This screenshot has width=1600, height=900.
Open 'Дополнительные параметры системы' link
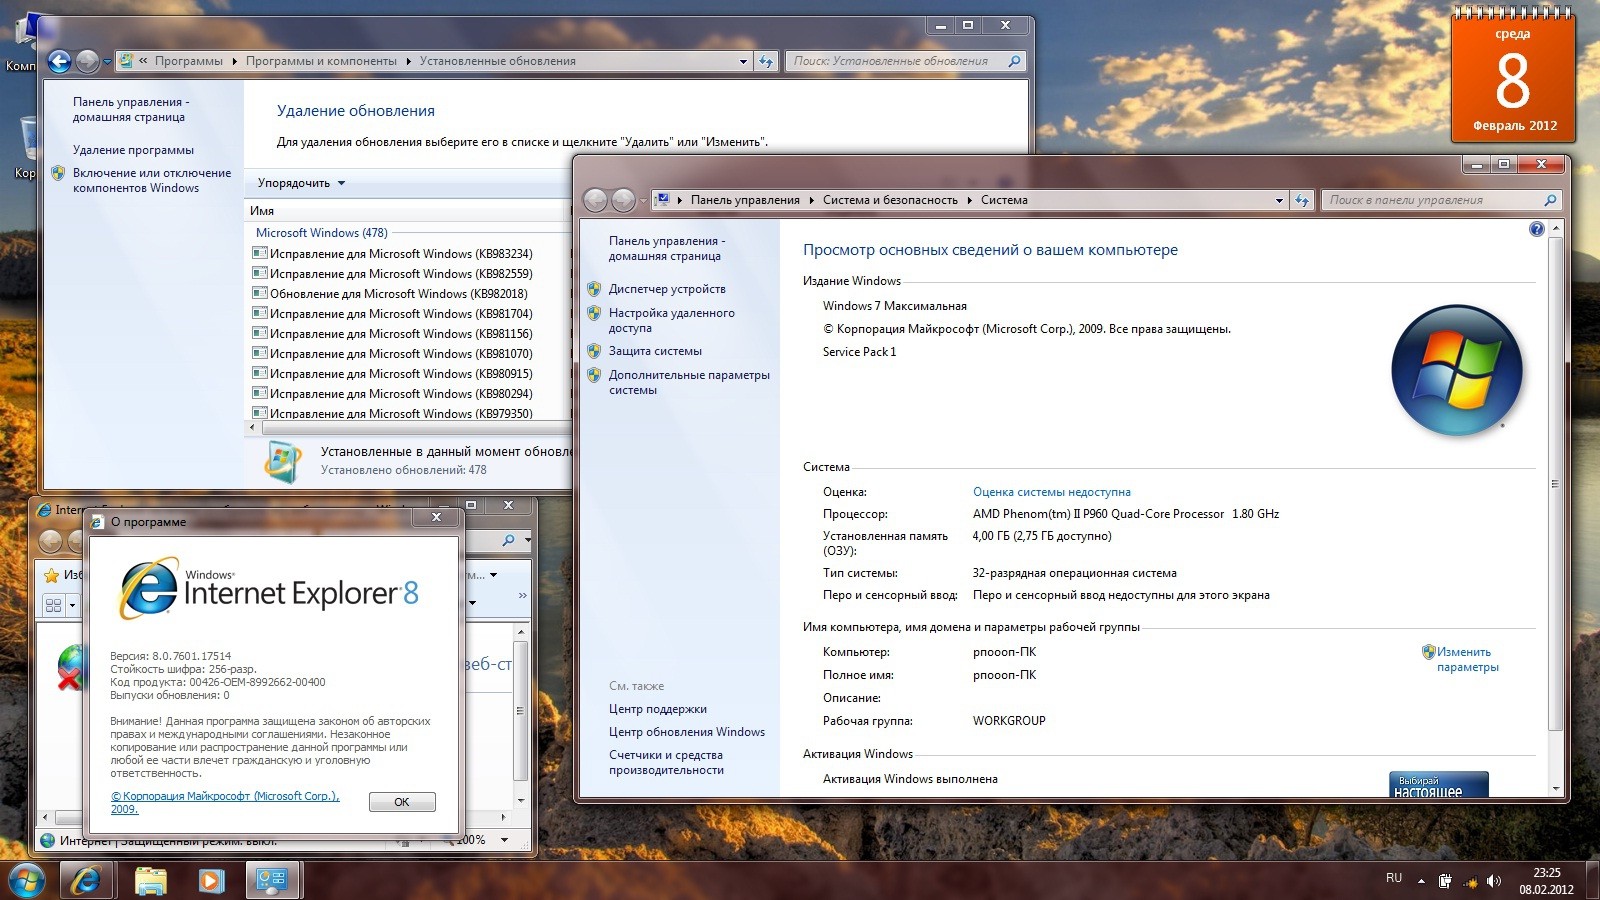[689, 382]
